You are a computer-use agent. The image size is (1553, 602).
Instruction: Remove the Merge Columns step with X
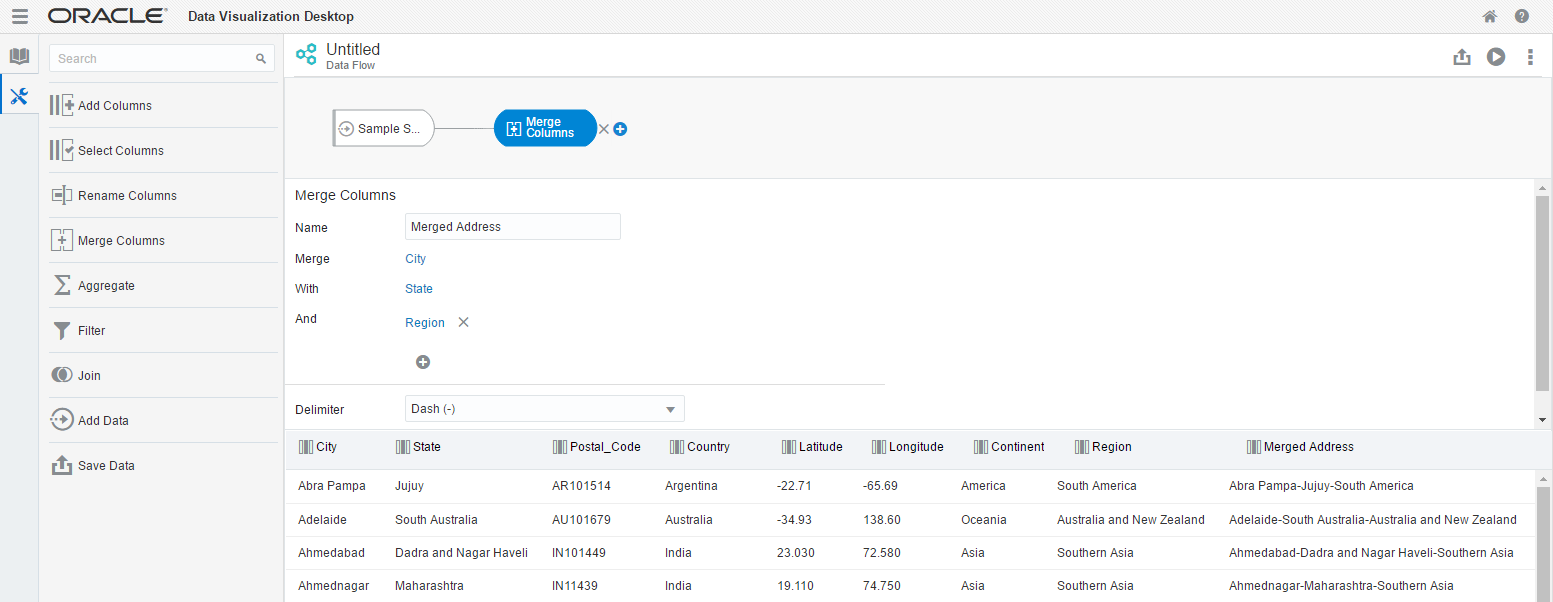click(x=603, y=129)
